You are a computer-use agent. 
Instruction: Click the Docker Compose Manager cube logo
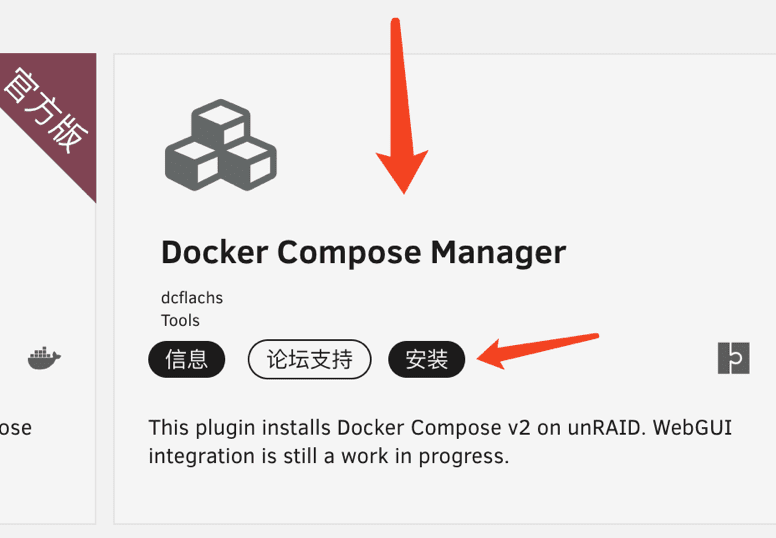220,145
